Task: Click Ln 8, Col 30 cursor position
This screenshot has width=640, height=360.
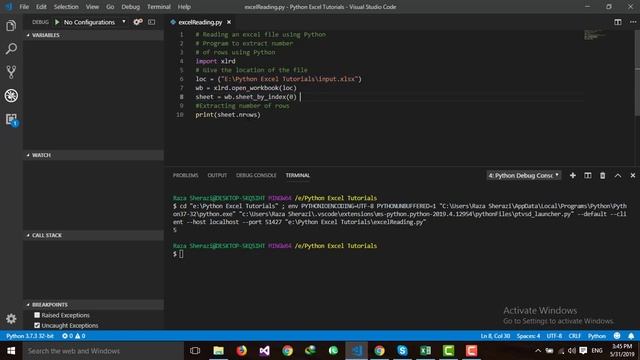Action: [x=495, y=336]
